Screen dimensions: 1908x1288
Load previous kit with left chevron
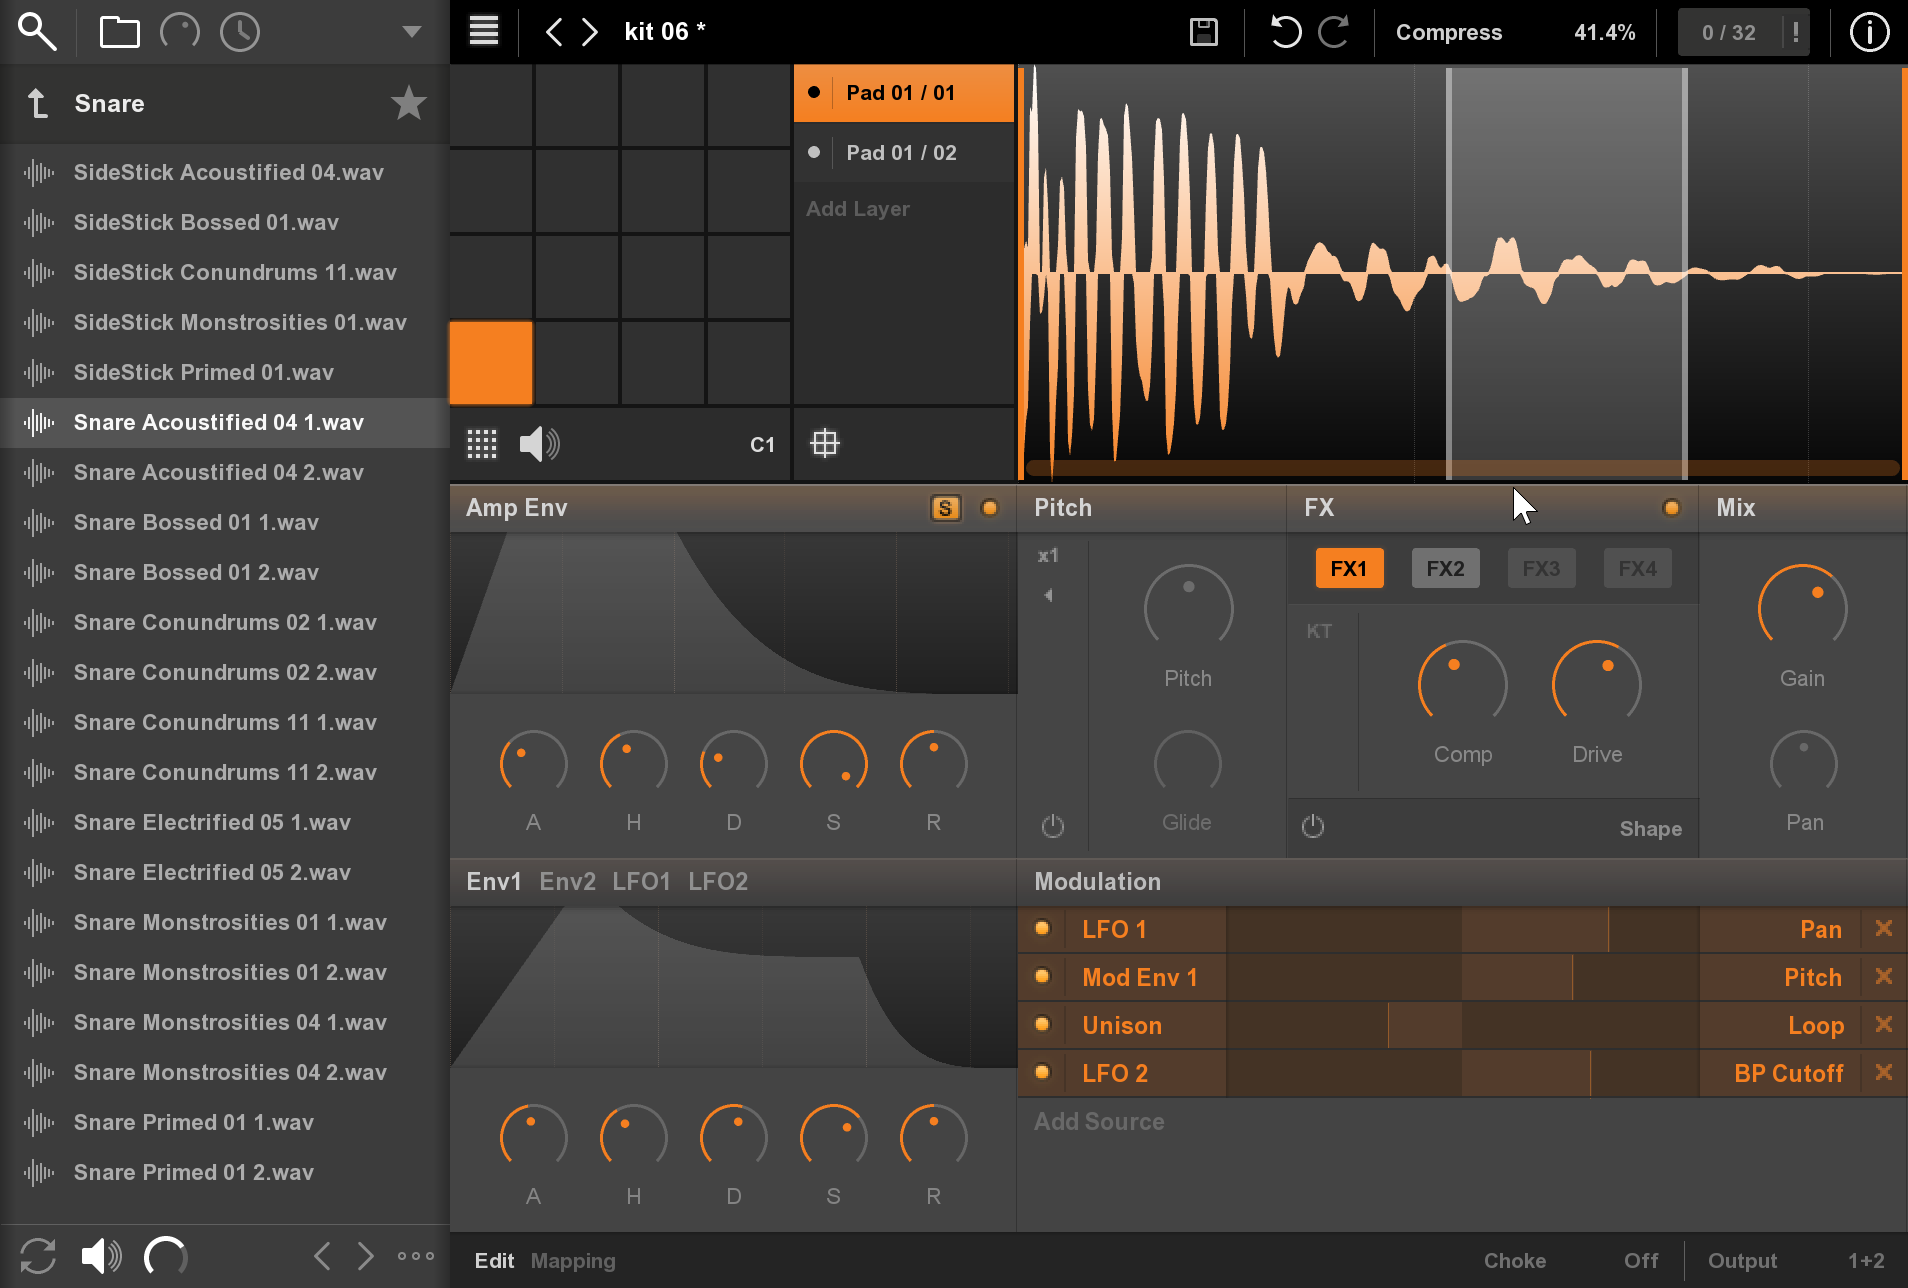pyautogui.click(x=553, y=32)
